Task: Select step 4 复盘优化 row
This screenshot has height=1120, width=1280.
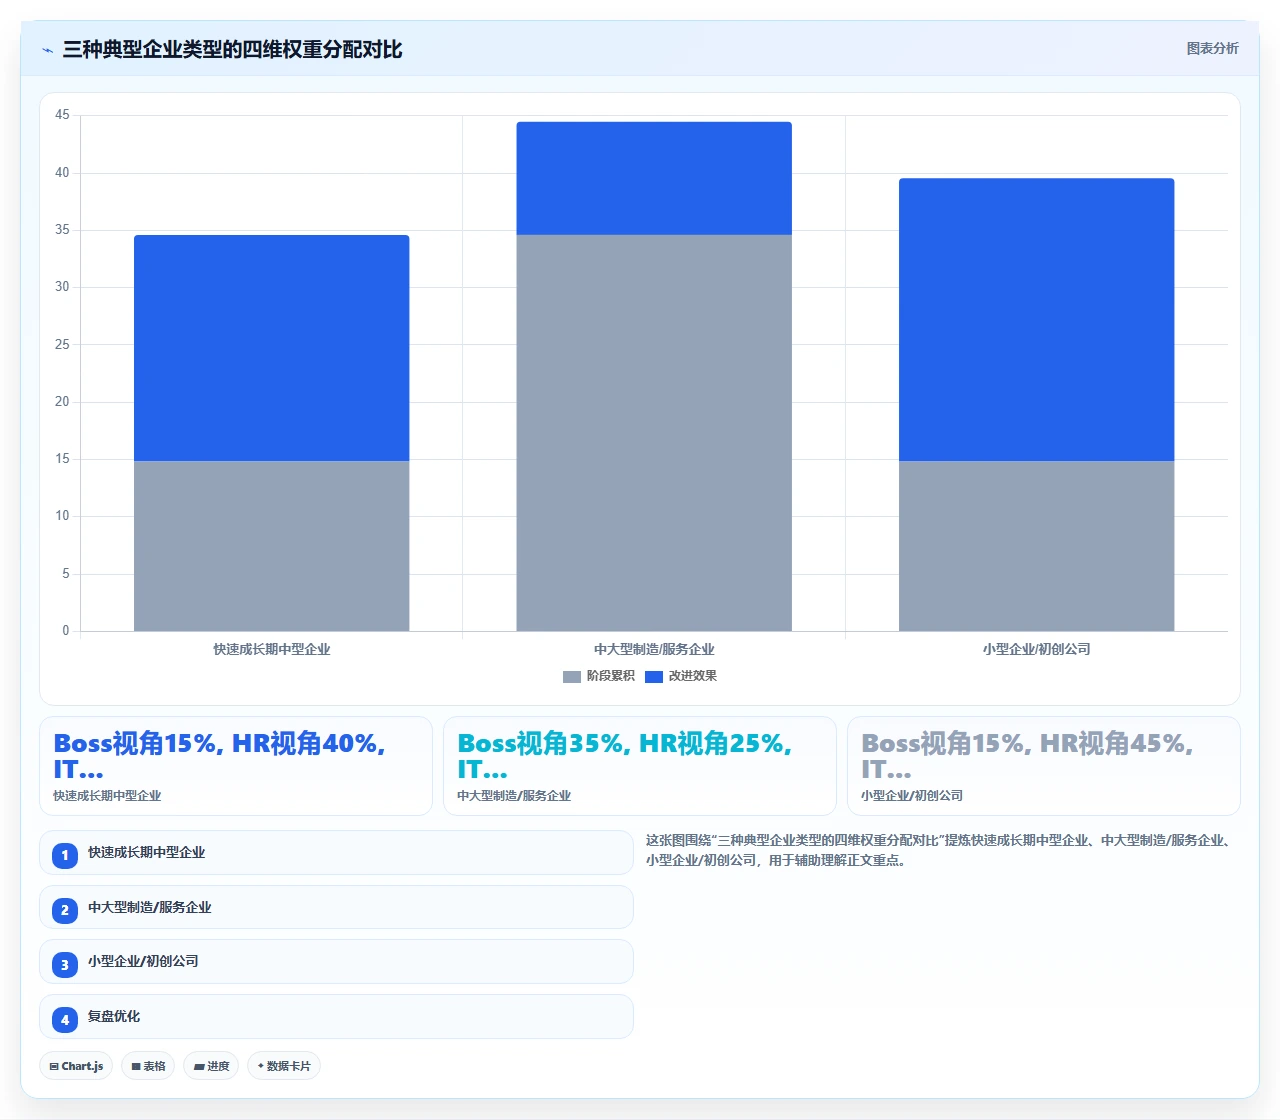Action: coord(336,1017)
